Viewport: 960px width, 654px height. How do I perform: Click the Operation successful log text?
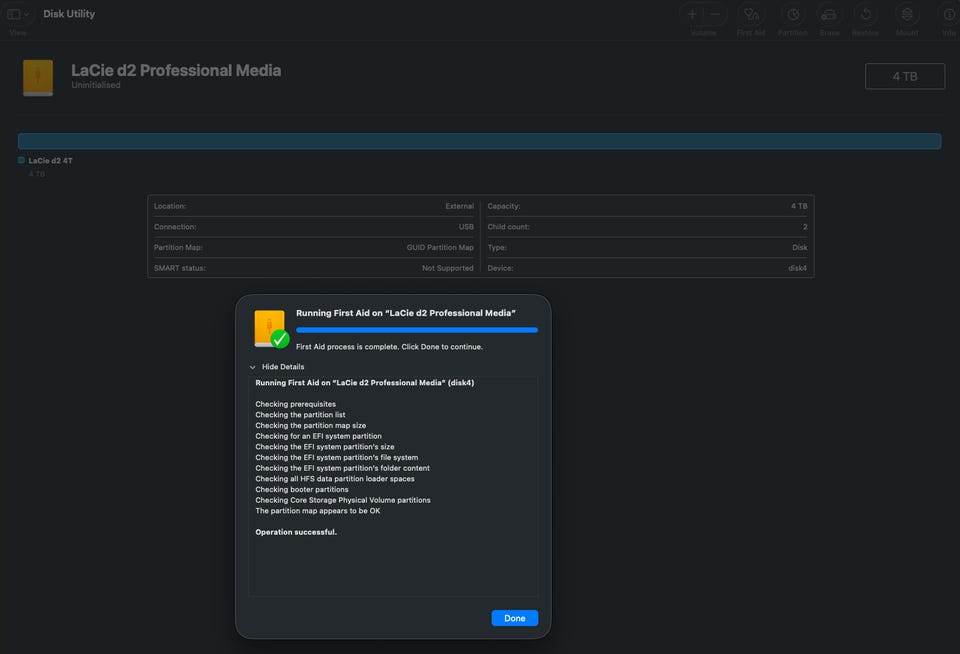tap(296, 532)
